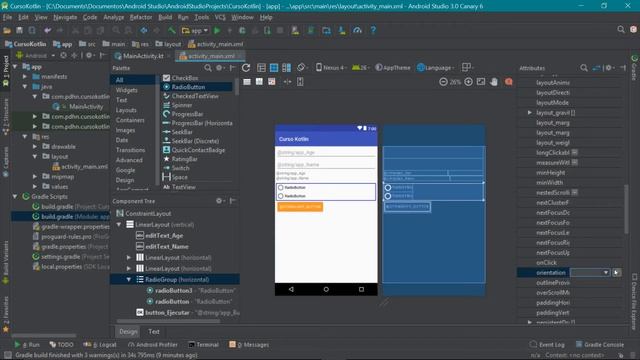Click the Back button in phone preview

click(291, 289)
